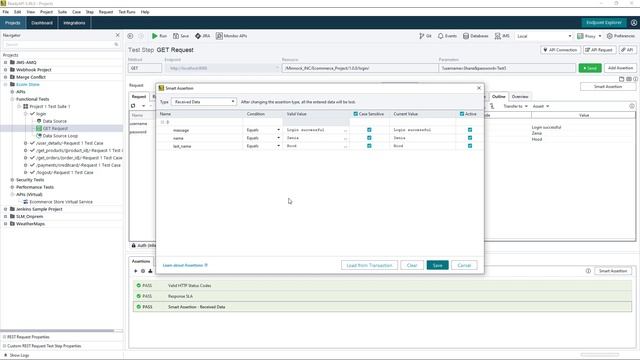
Task: Open Monitor APIs from the toolbar
Action: 219,36
